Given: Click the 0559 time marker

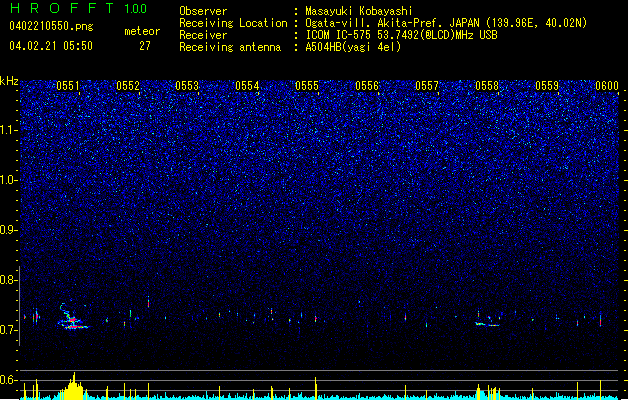Looking at the screenshot, I should tap(547, 86).
